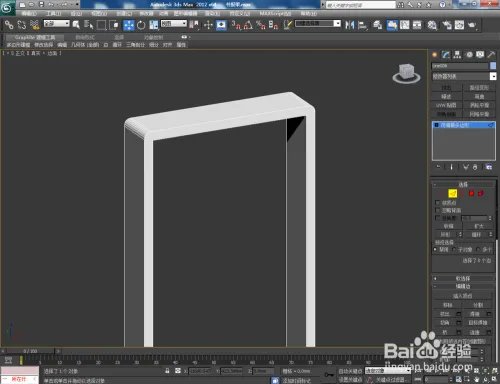Screen dimensions: 500x384
Task: Enable the 忽略背面 checkbox
Action: point(438,210)
